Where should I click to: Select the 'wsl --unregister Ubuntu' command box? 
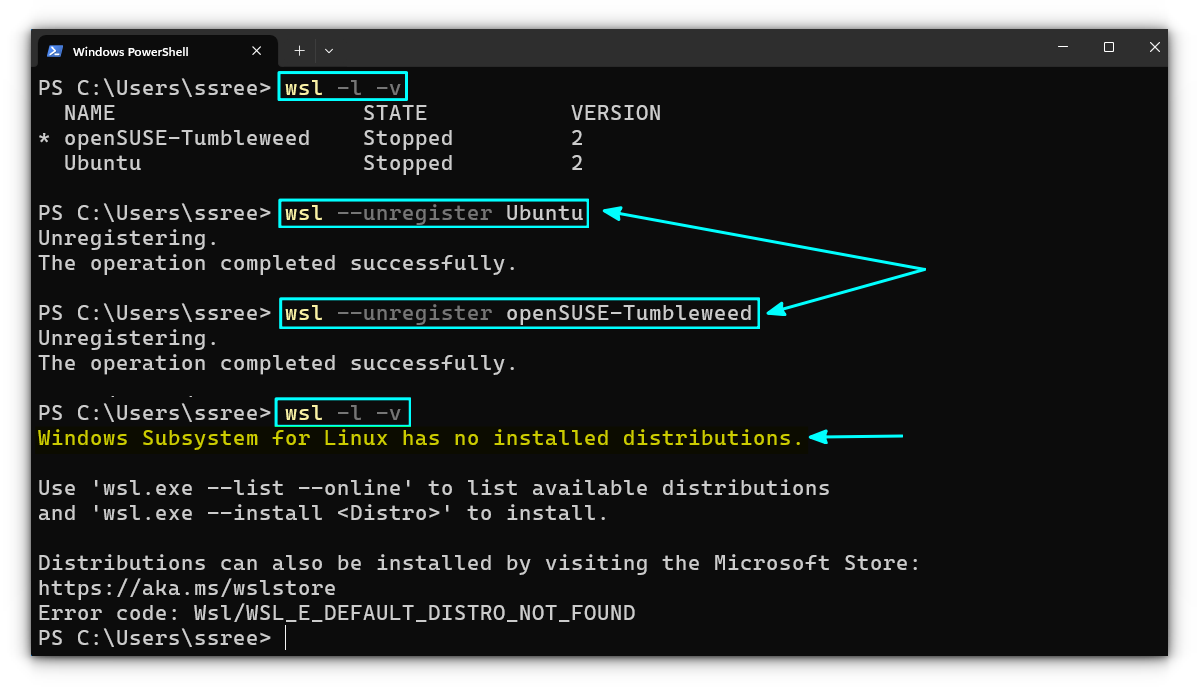pyautogui.click(x=433, y=212)
